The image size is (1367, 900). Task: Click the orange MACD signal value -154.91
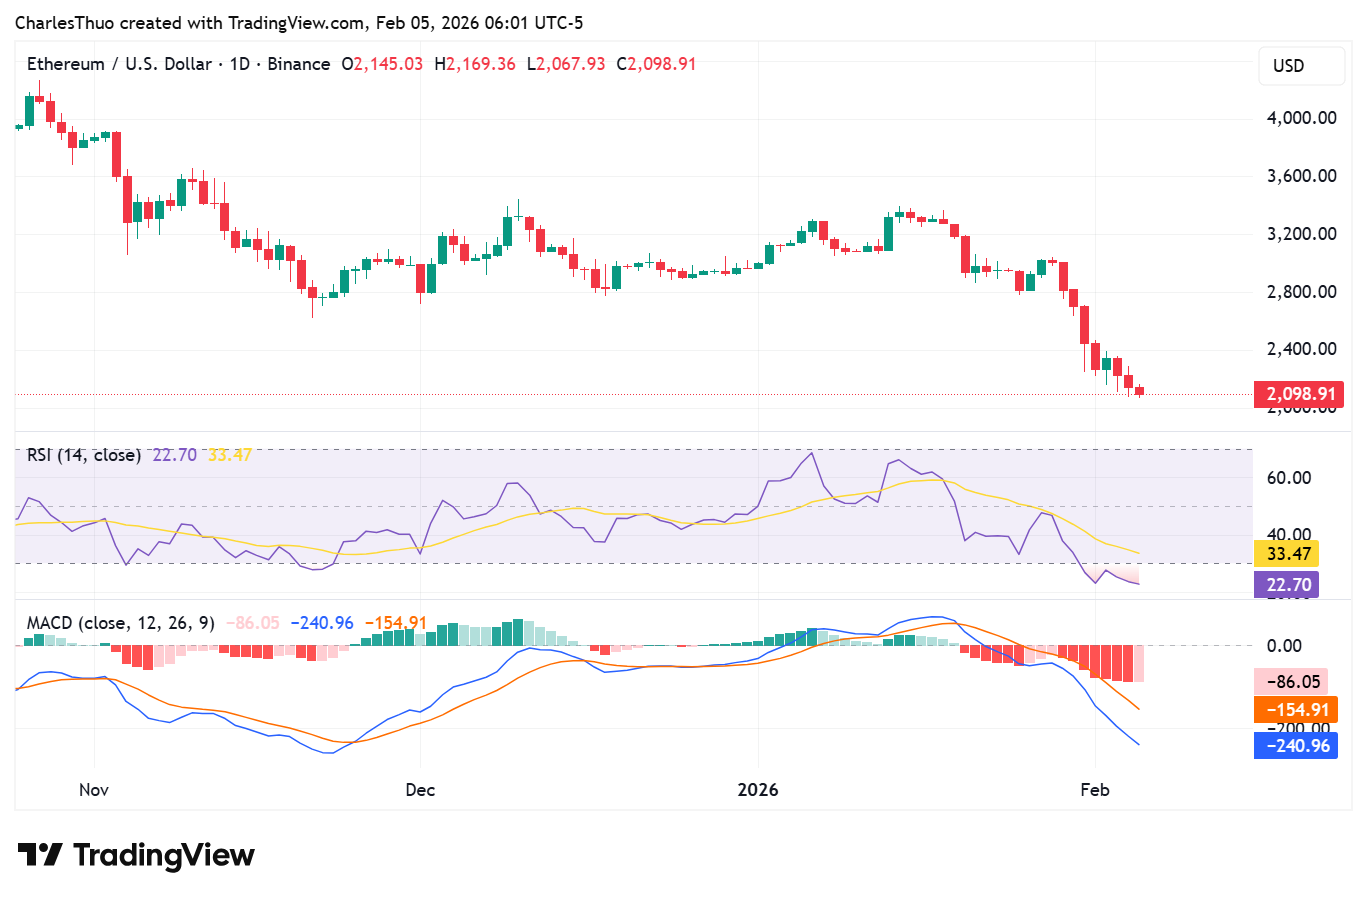pyautogui.click(x=1295, y=709)
